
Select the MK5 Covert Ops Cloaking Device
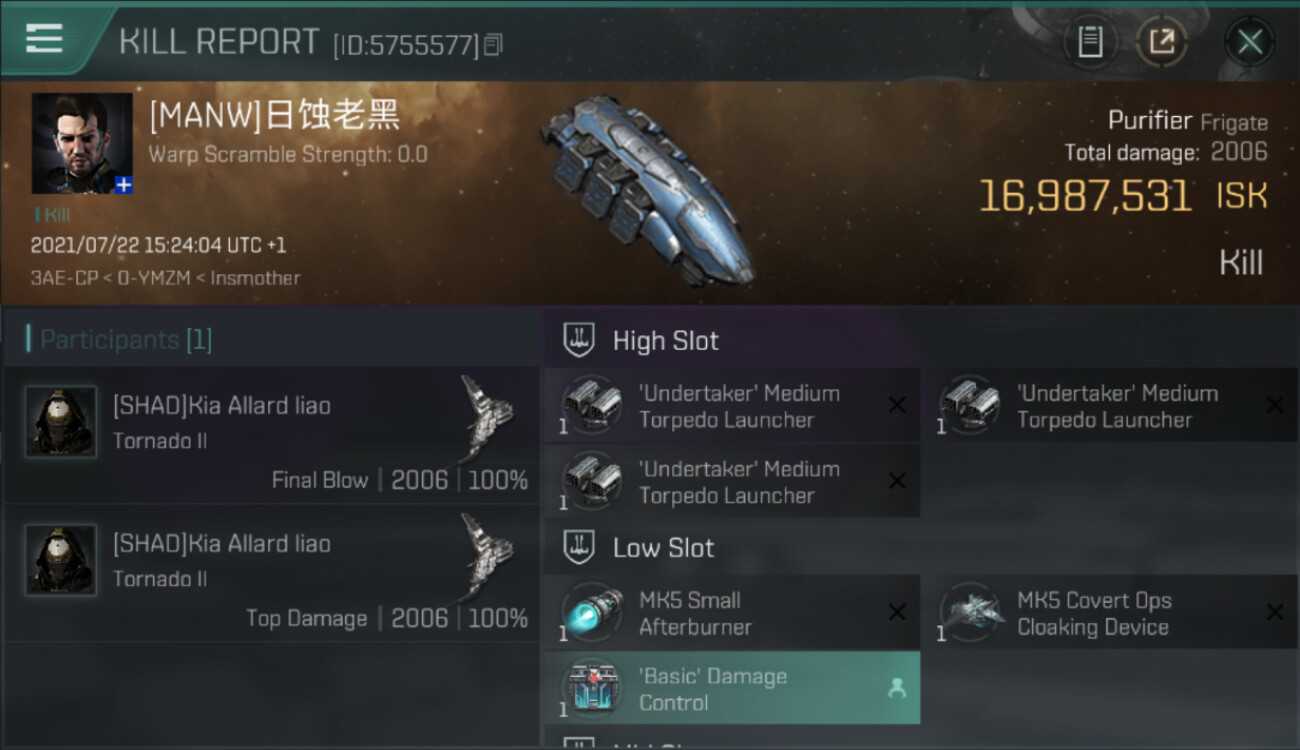[x=1109, y=613]
